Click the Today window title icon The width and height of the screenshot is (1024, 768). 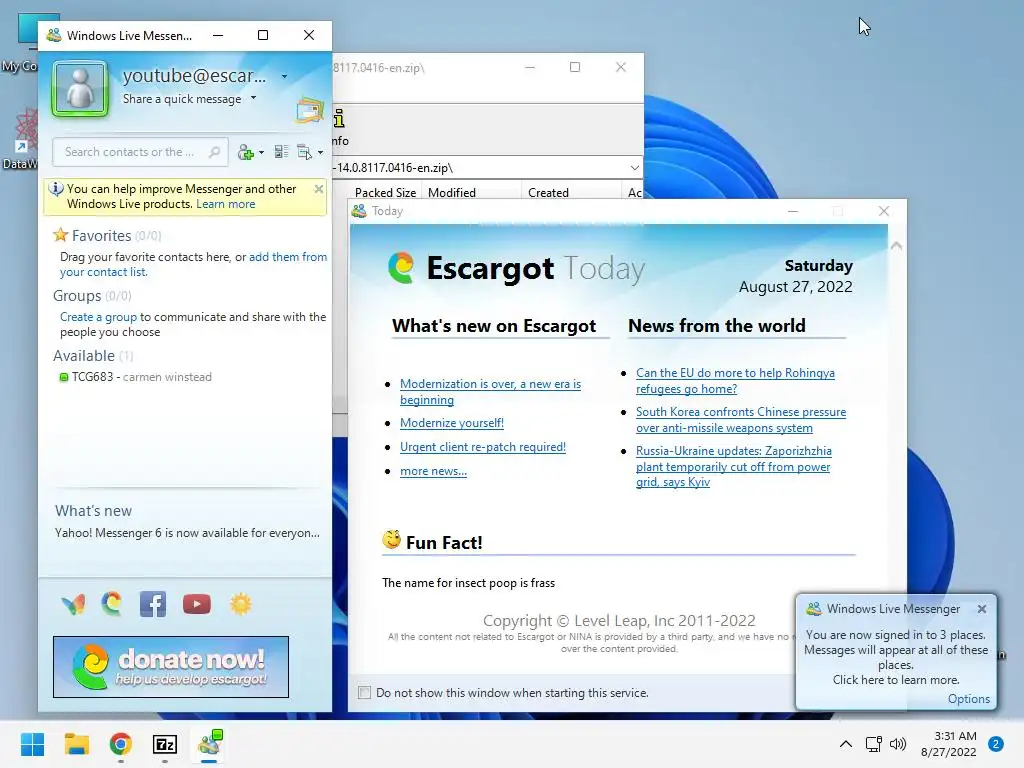[x=359, y=211]
